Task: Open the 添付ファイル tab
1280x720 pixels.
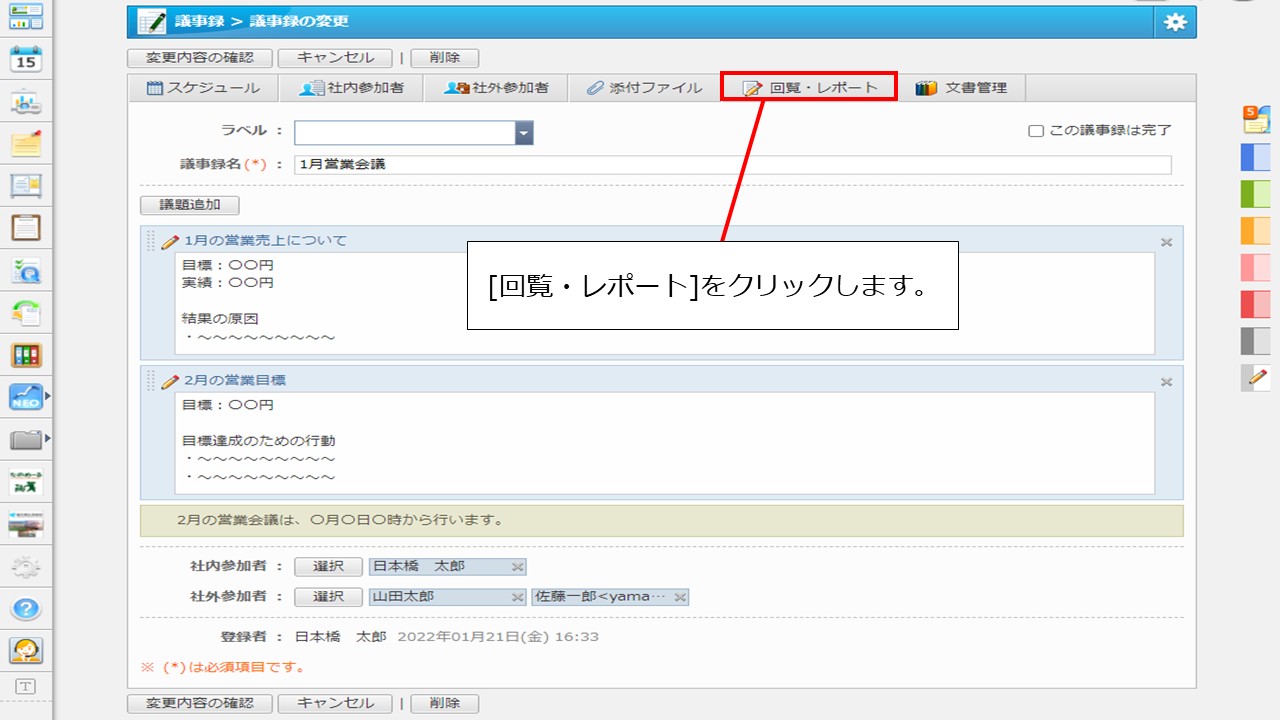Action: 644,88
